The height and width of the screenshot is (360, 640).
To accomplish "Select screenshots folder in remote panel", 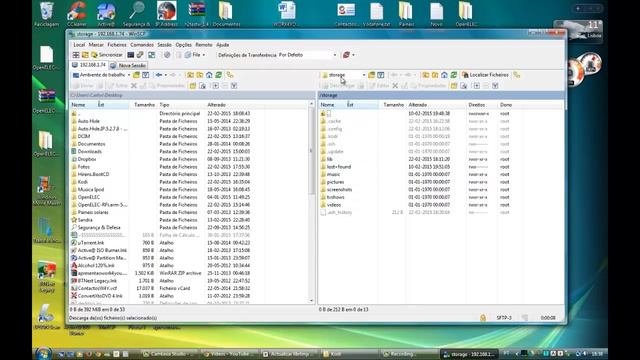I will [x=340, y=190].
